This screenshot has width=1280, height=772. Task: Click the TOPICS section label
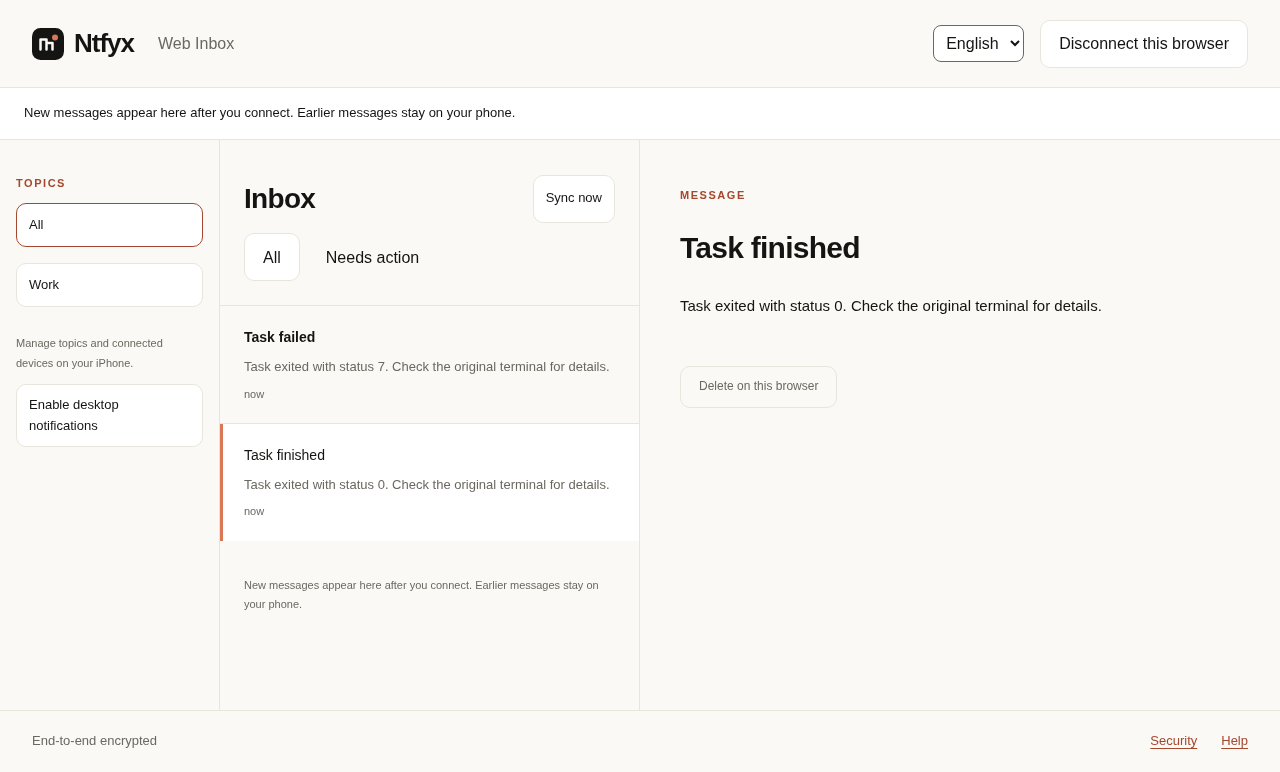[x=41, y=183]
